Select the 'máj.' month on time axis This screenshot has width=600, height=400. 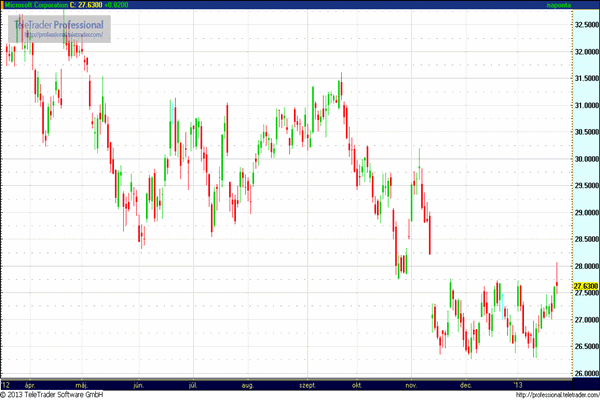point(82,383)
